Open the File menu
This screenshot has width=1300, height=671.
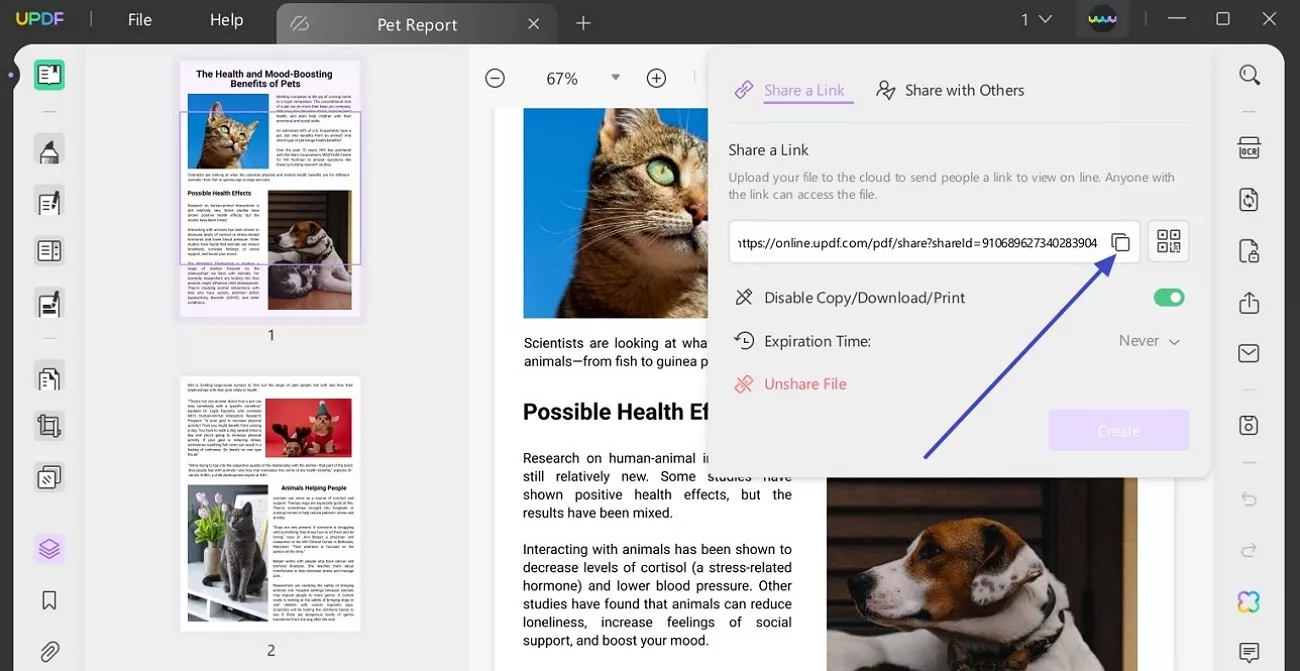pos(140,20)
